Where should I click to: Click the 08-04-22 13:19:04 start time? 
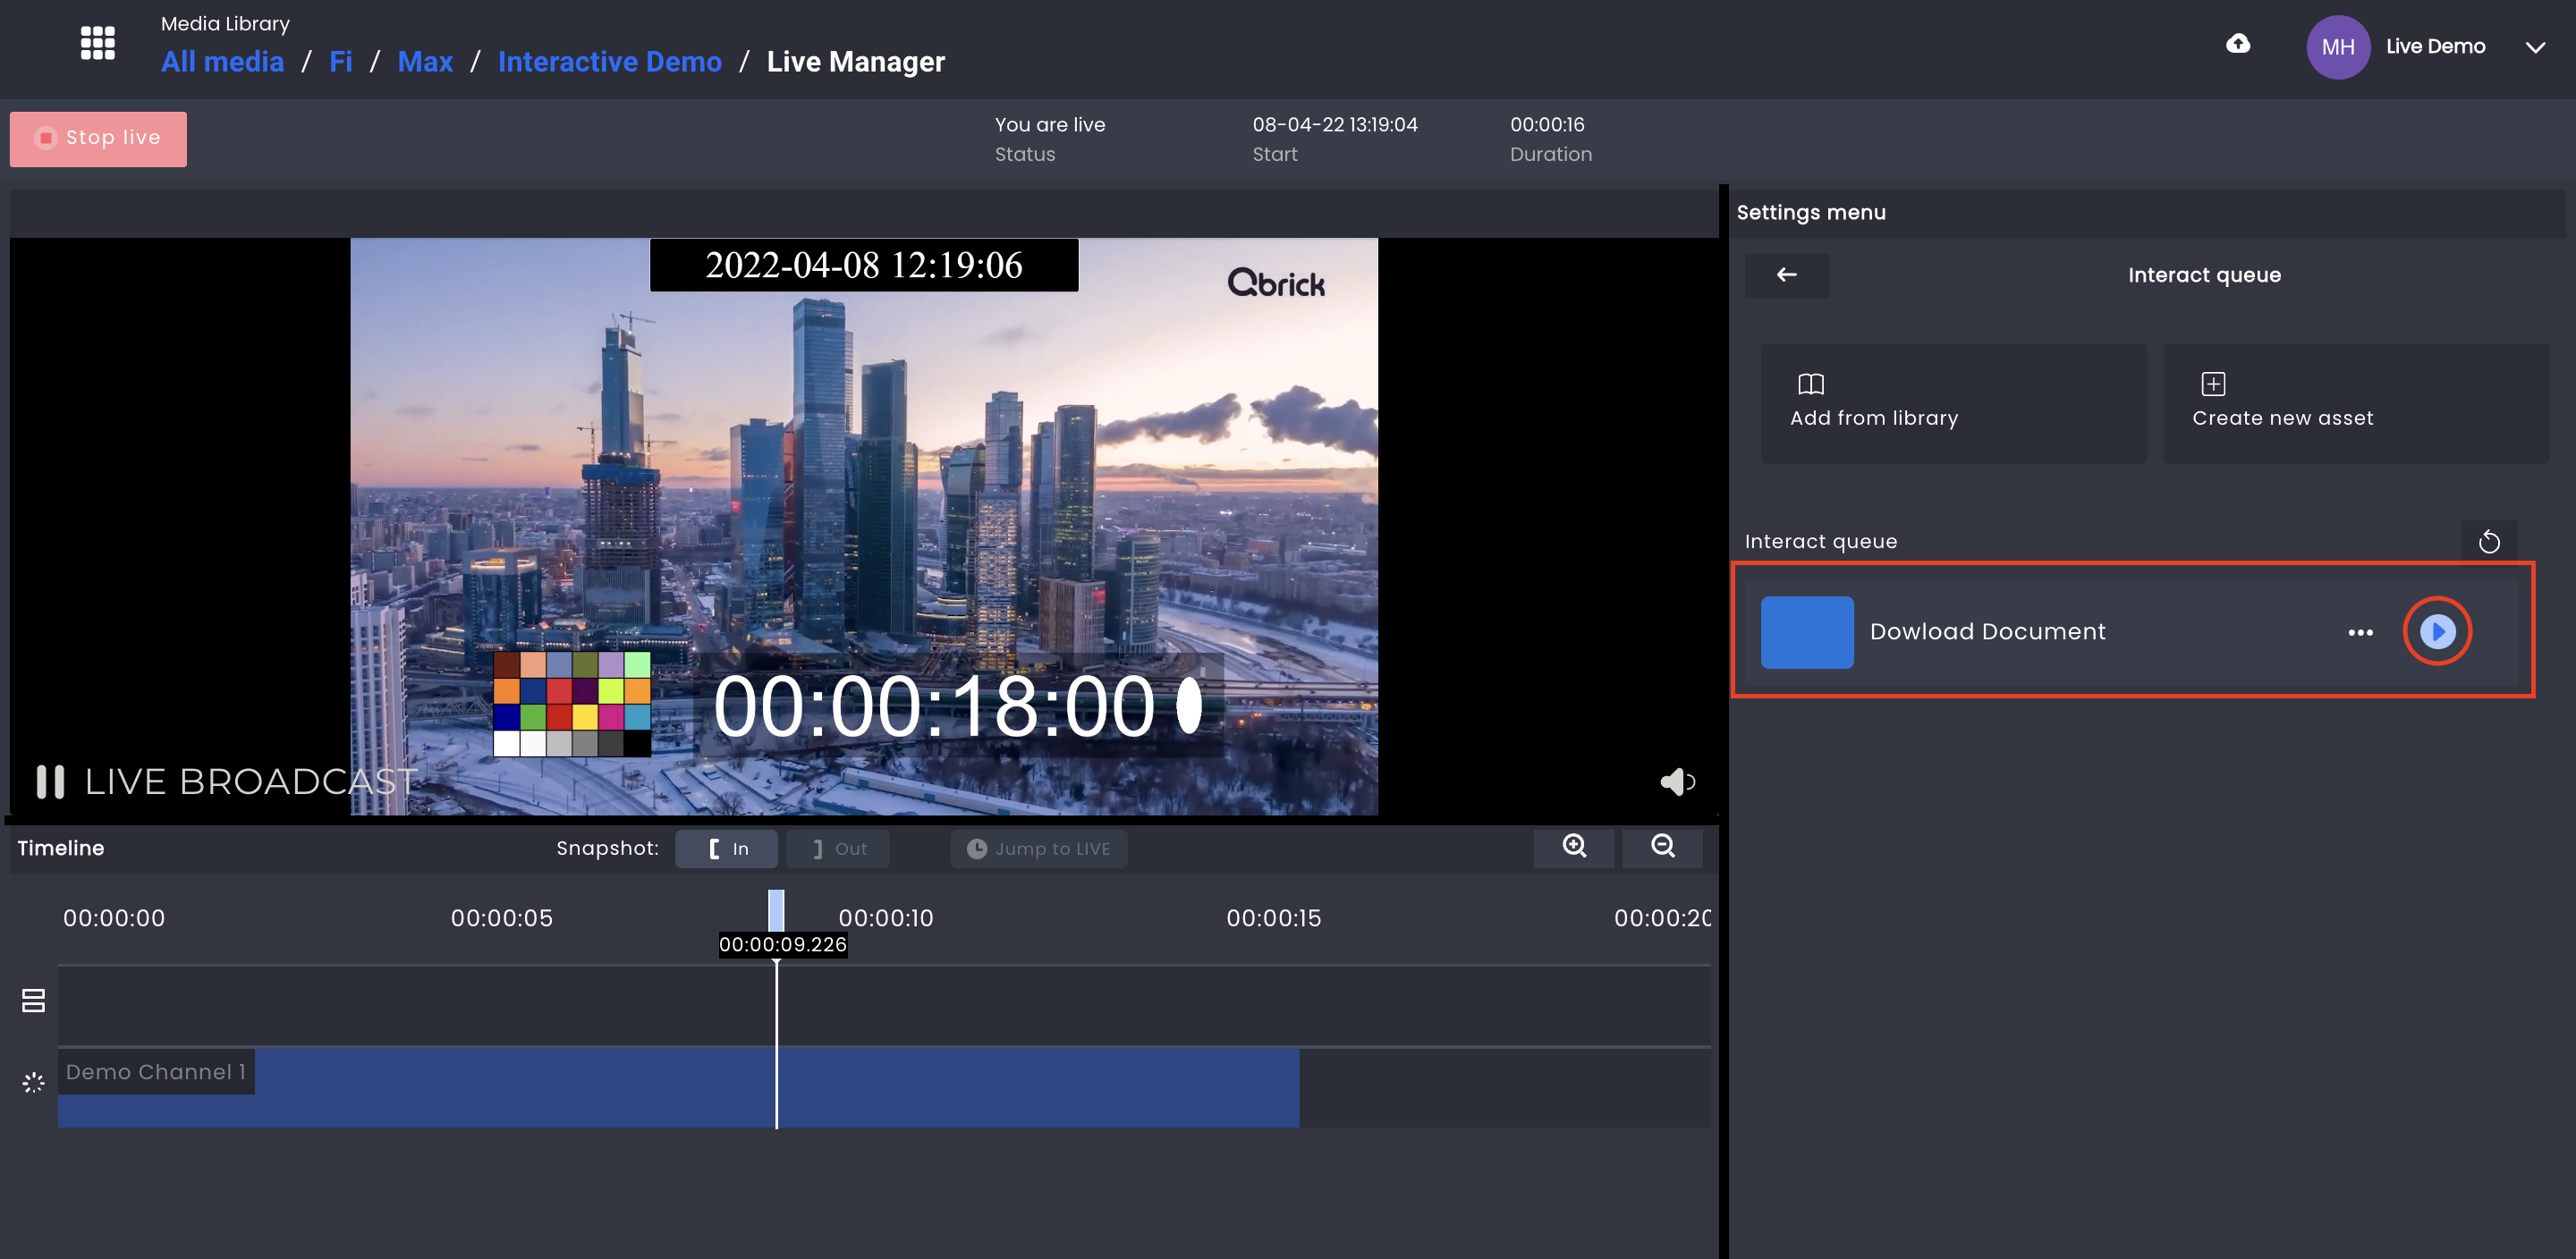point(1335,125)
